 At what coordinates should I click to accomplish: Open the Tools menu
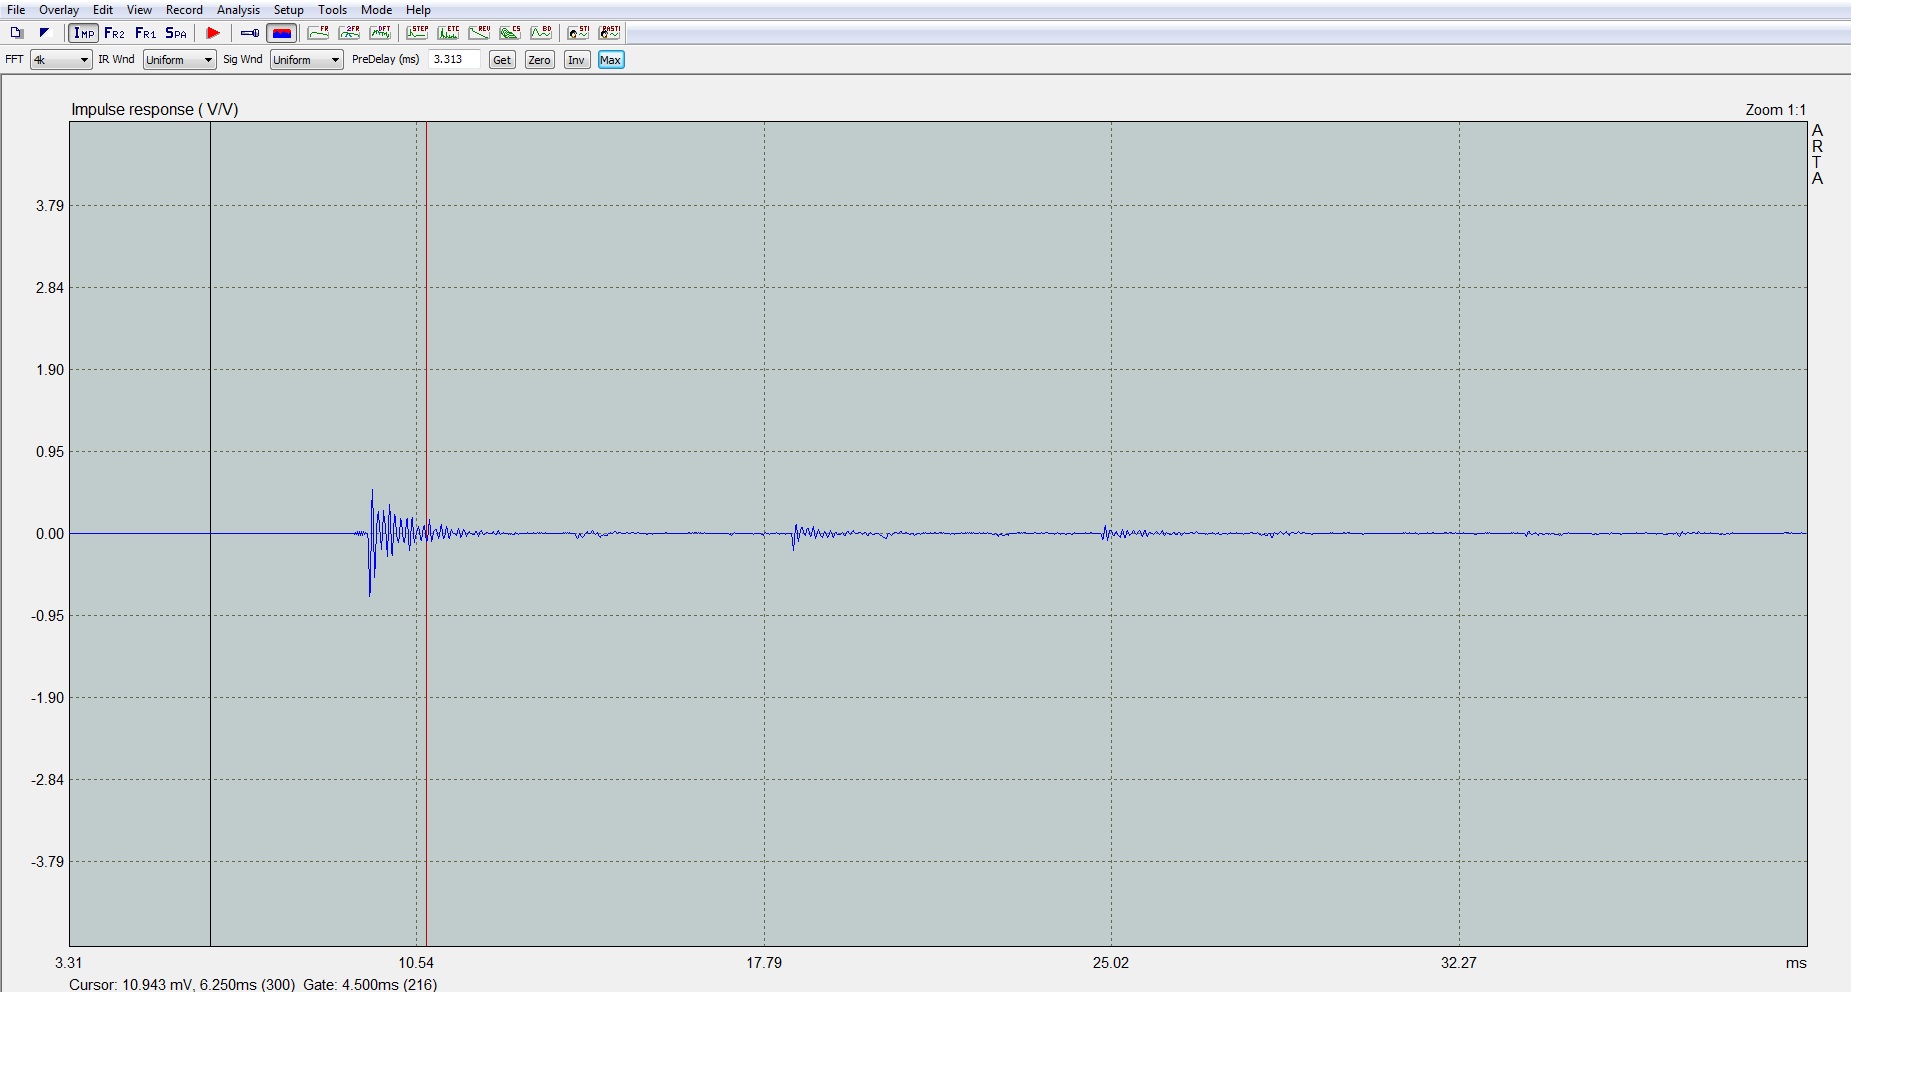pyautogui.click(x=332, y=10)
